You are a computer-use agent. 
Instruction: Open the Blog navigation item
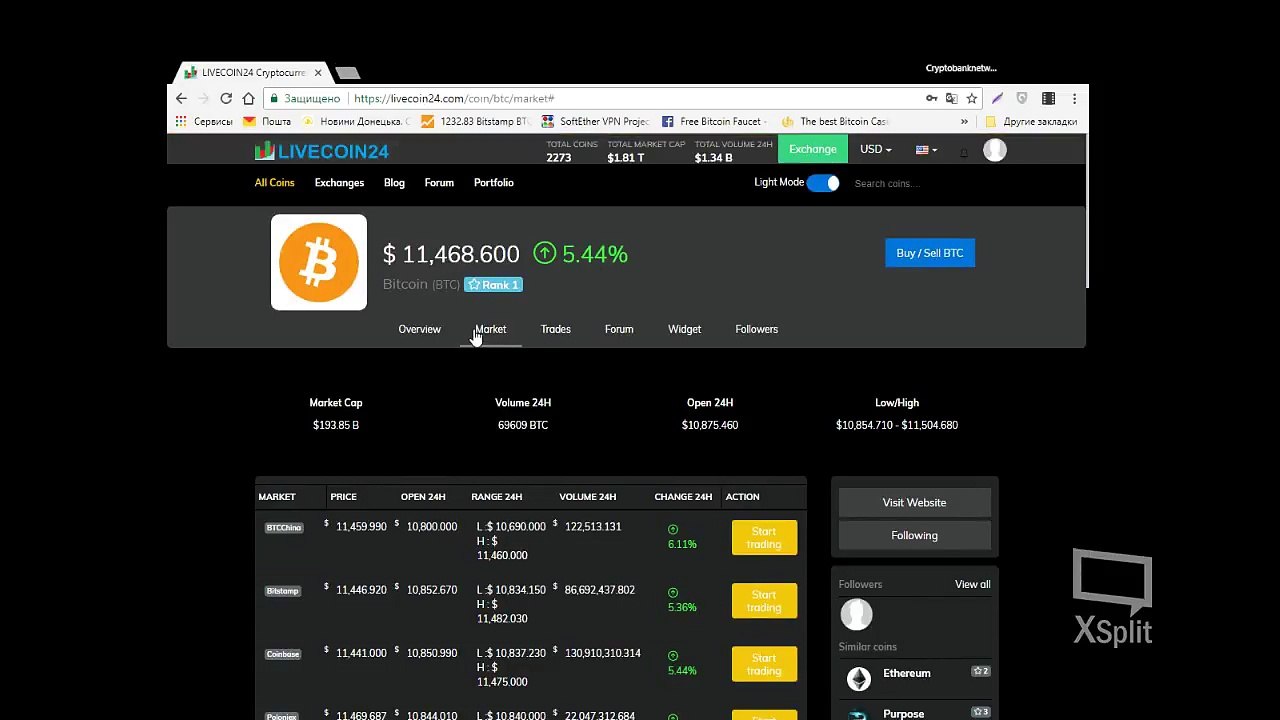tap(394, 183)
